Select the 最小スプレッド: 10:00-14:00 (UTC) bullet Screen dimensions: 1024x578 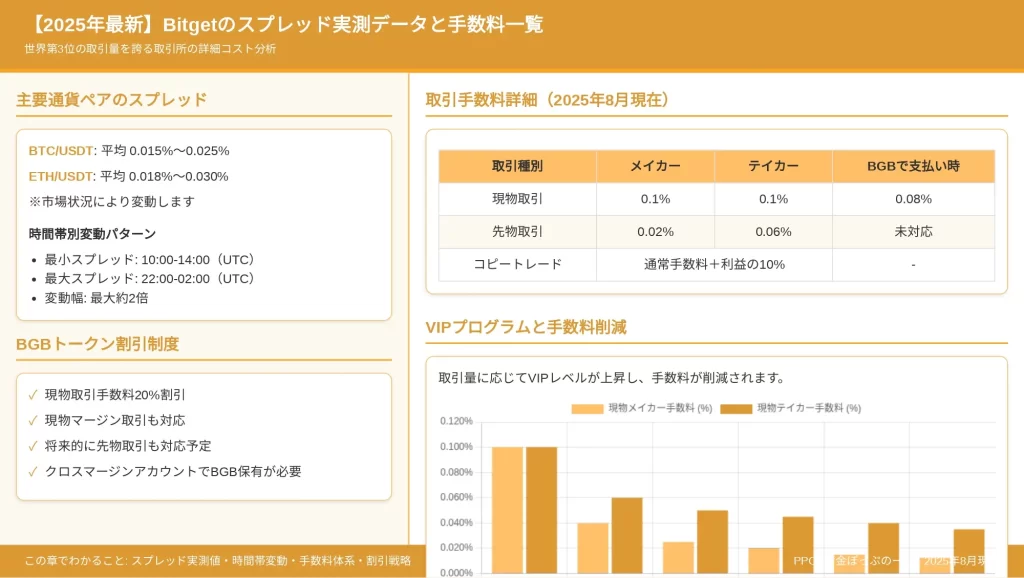(x=150, y=260)
